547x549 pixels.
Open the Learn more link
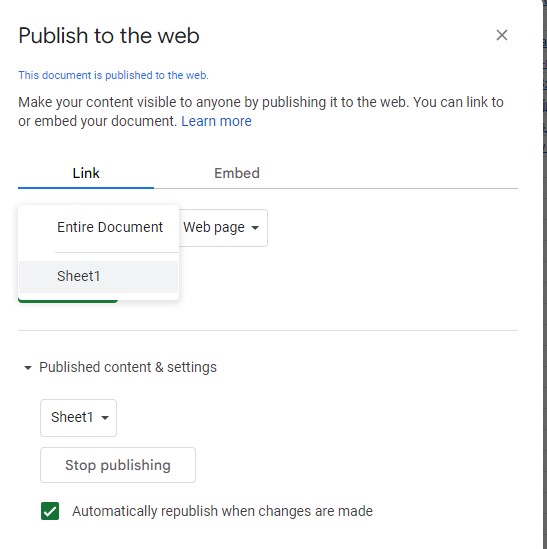216,121
